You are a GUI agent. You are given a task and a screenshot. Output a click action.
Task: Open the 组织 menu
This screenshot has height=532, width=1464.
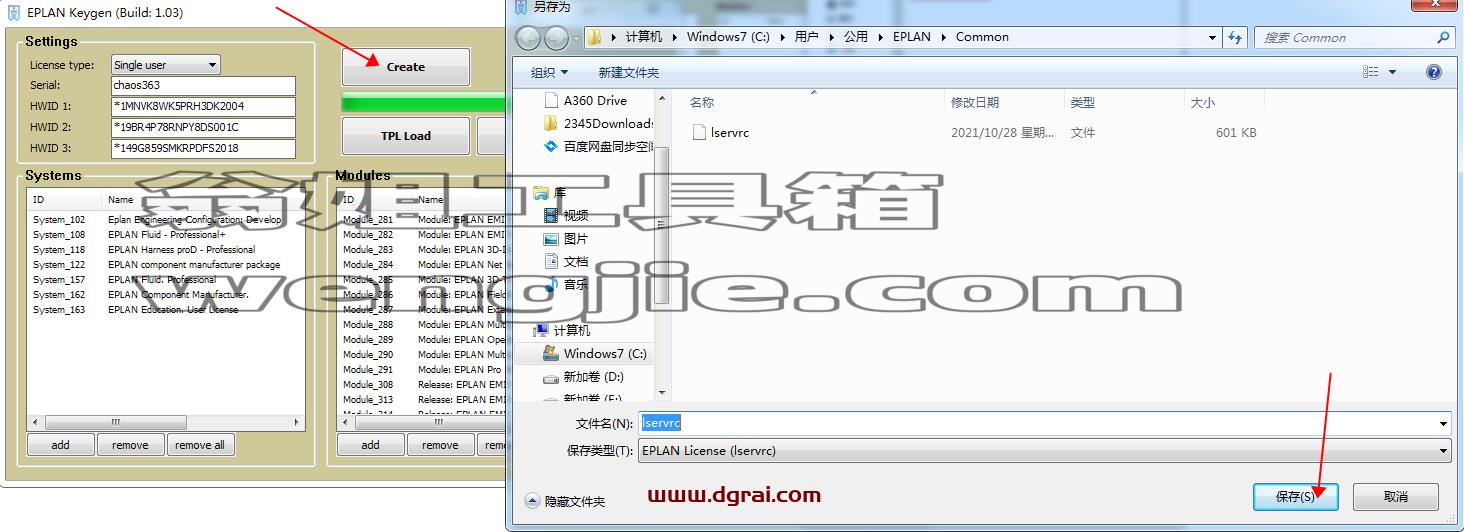[x=549, y=72]
